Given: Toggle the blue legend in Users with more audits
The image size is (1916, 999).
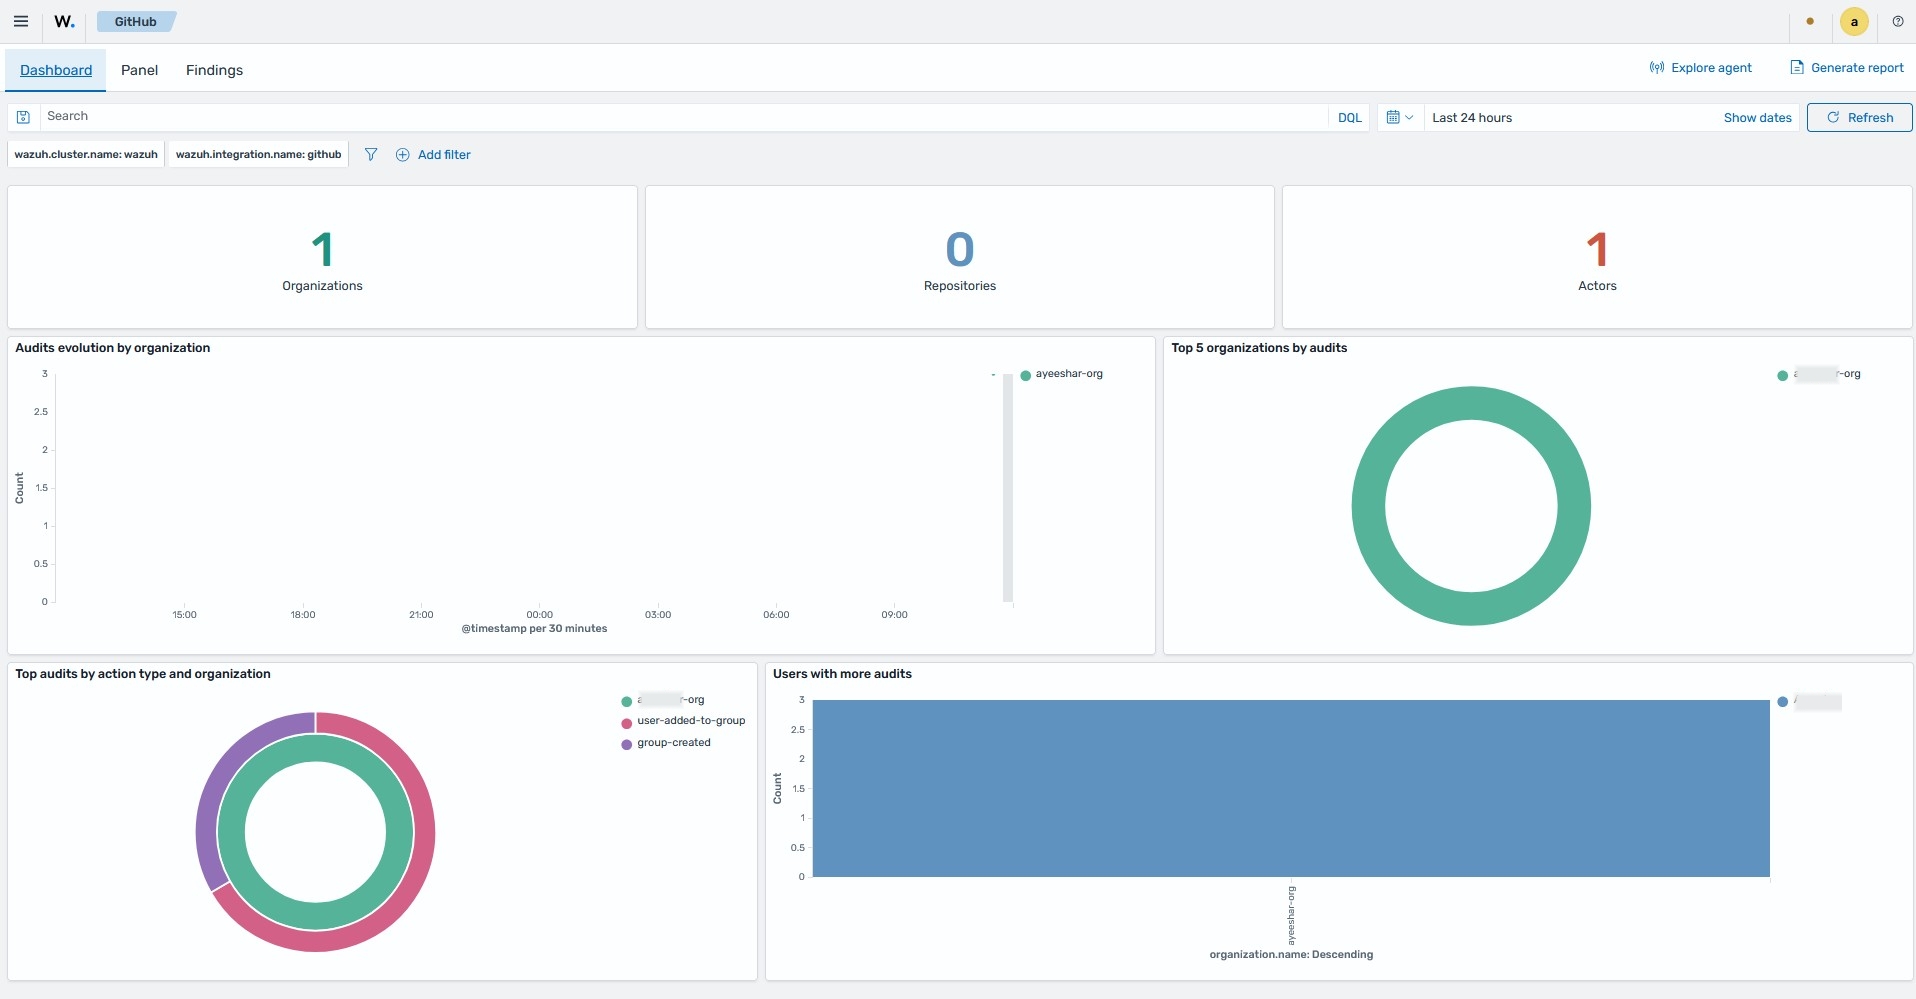Looking at the screenshot, I should [x=1809, y=701].
